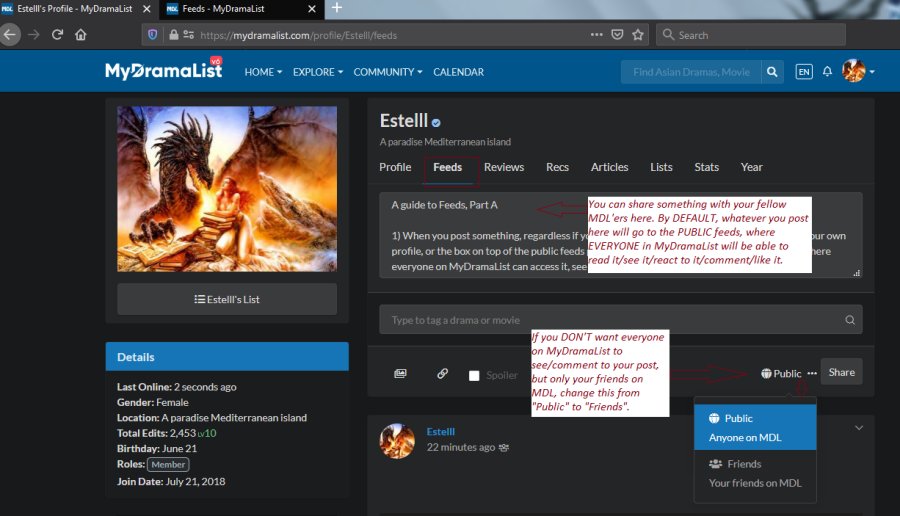The width and height of the screenshot is (900, 516).
Task: Open the Year tab
Action: coord(751,167)
